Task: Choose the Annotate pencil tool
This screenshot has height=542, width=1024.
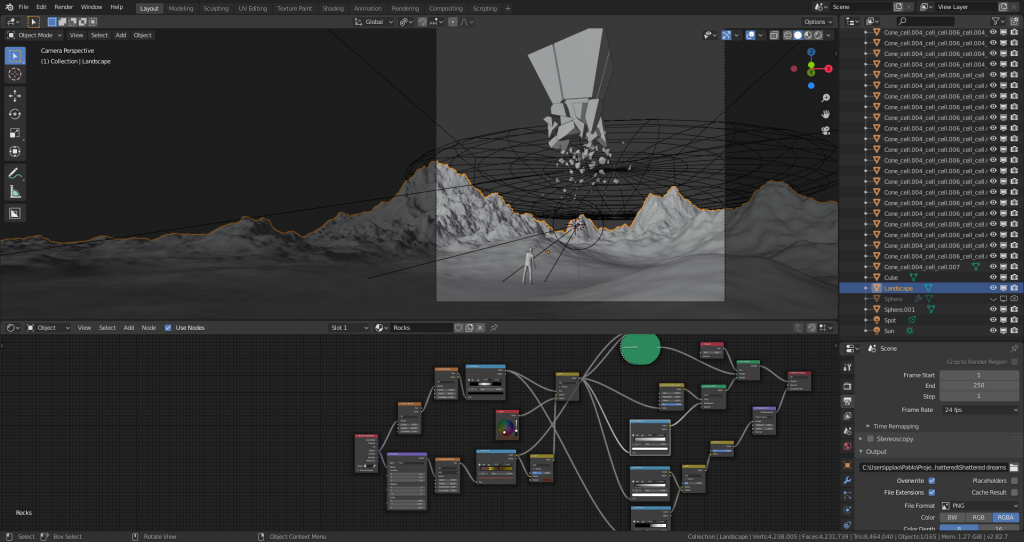Action: 15,173
